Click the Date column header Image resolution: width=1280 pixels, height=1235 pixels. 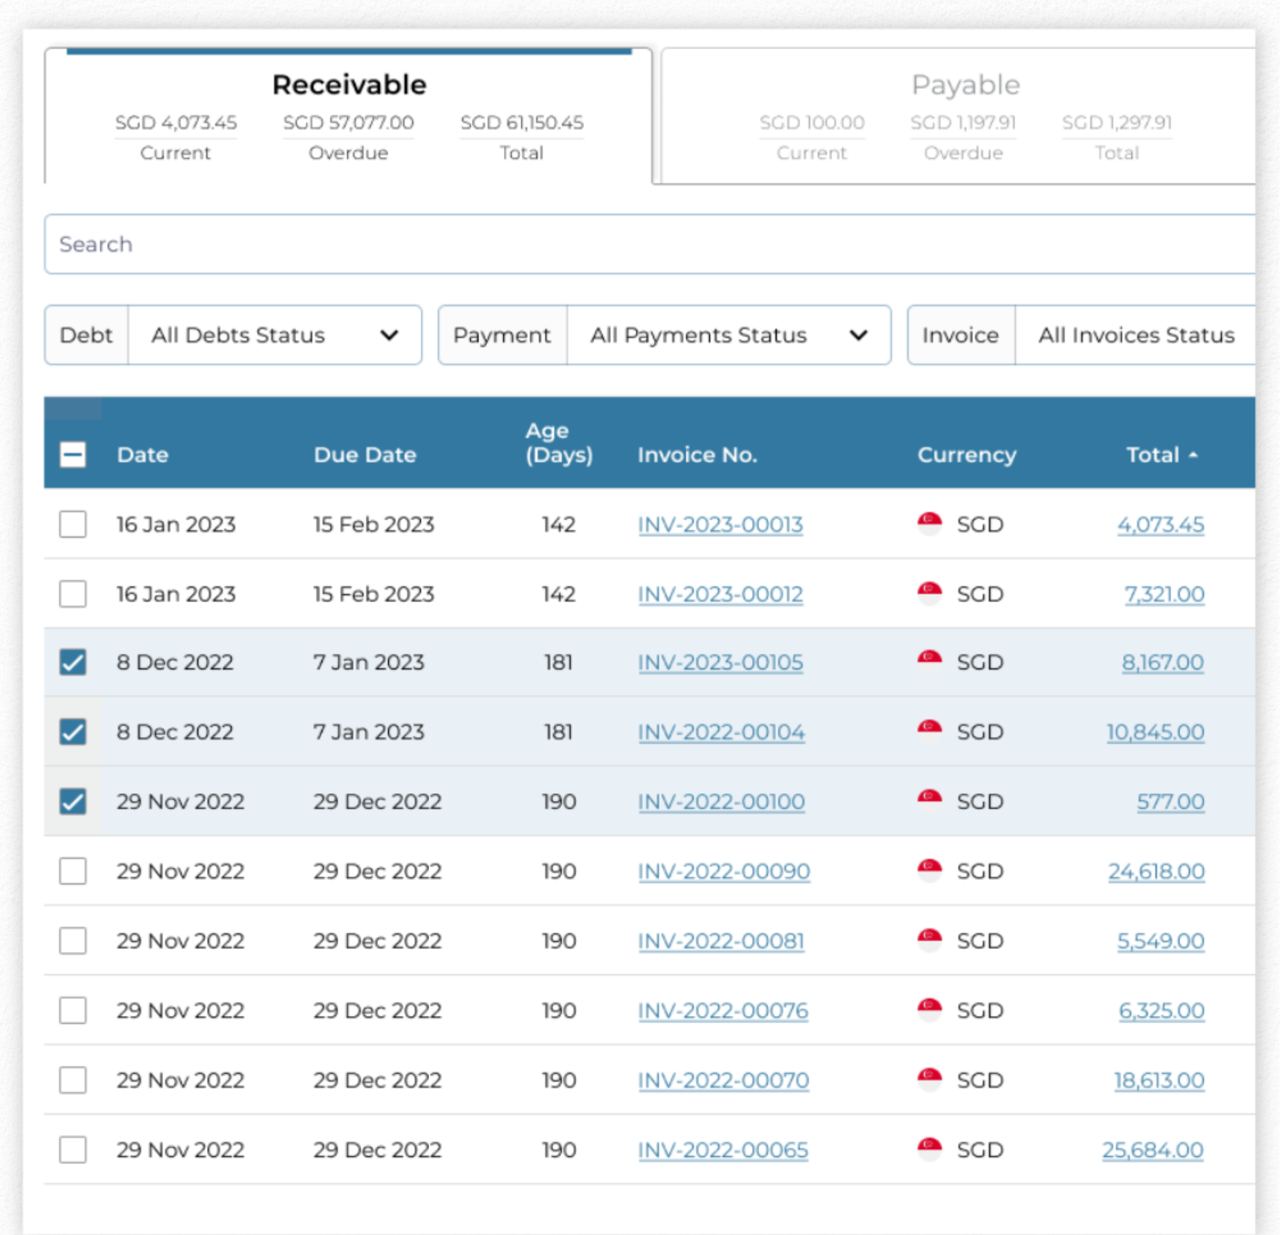[x=142, y=455]
